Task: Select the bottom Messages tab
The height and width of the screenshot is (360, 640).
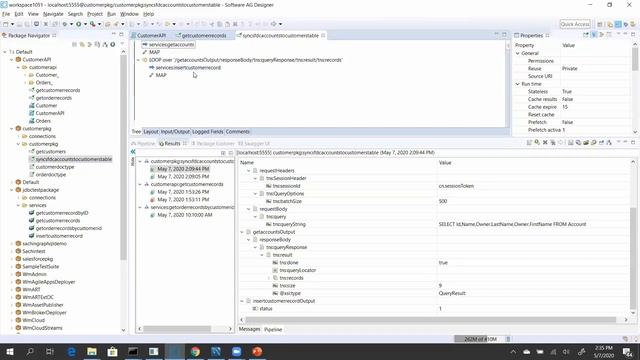Action: [x=249, y=329]
